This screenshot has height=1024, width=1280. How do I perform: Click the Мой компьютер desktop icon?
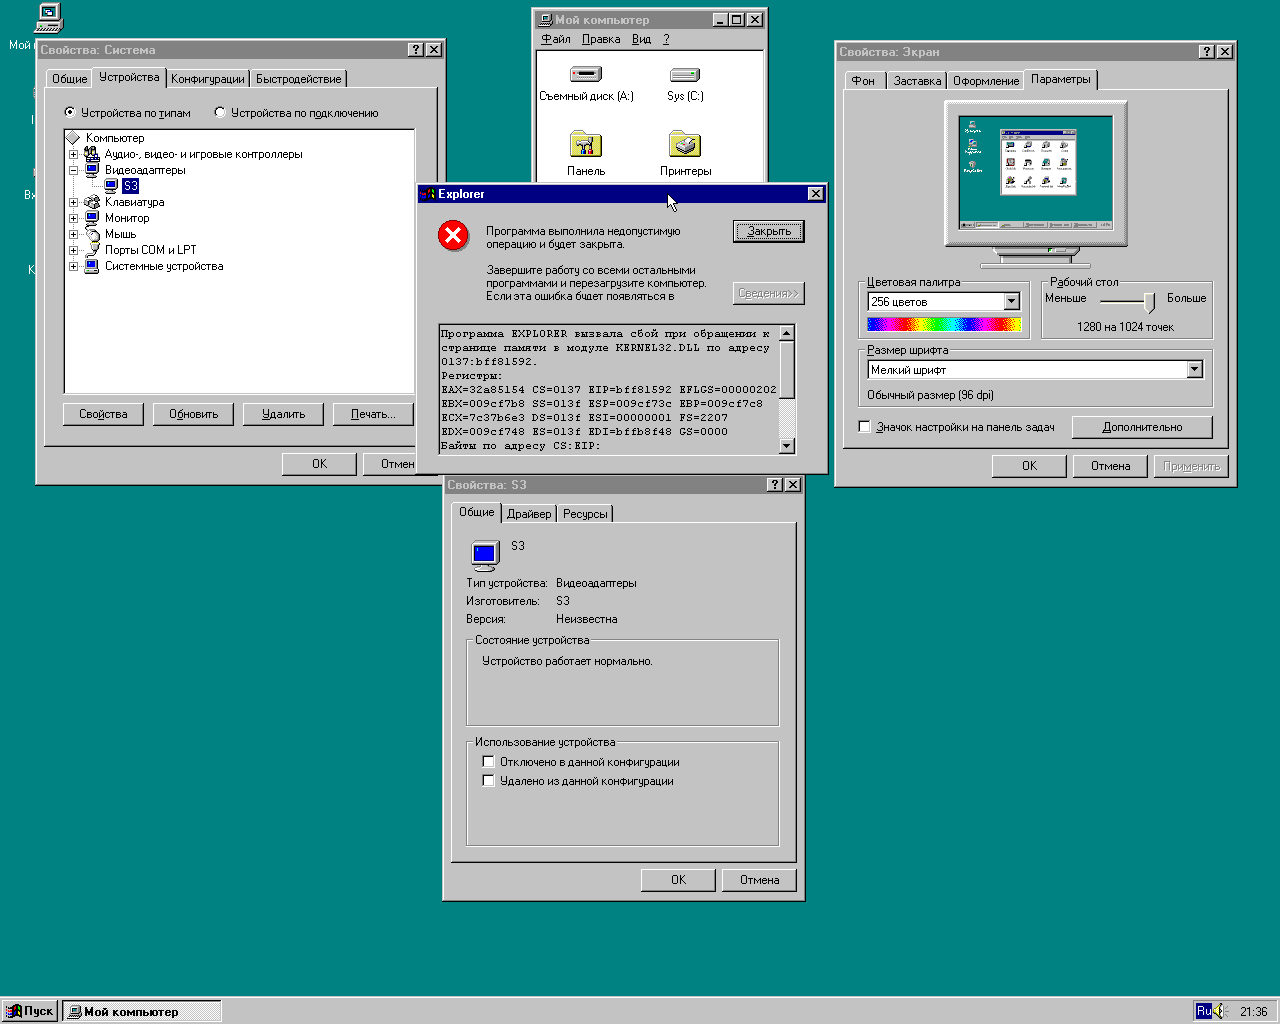pyautogui.click(x=48, y=17)
